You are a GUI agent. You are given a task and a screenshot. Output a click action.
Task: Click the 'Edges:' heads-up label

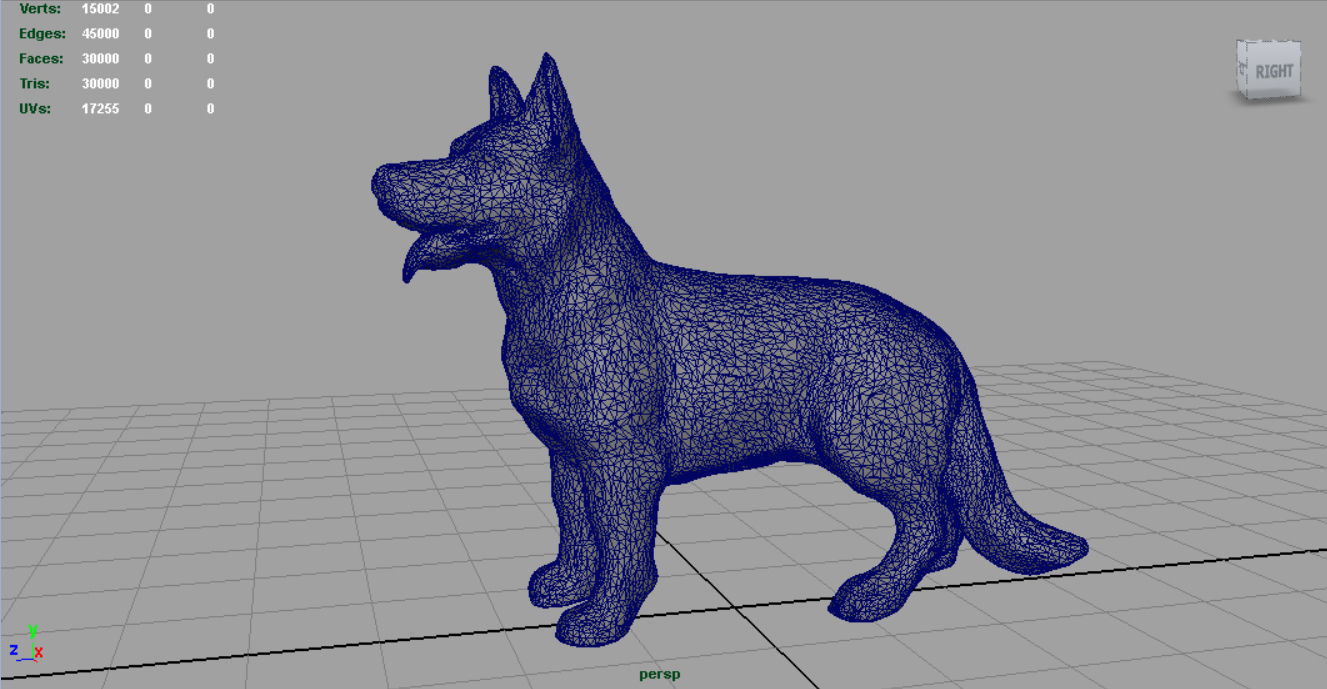point(41,33)
